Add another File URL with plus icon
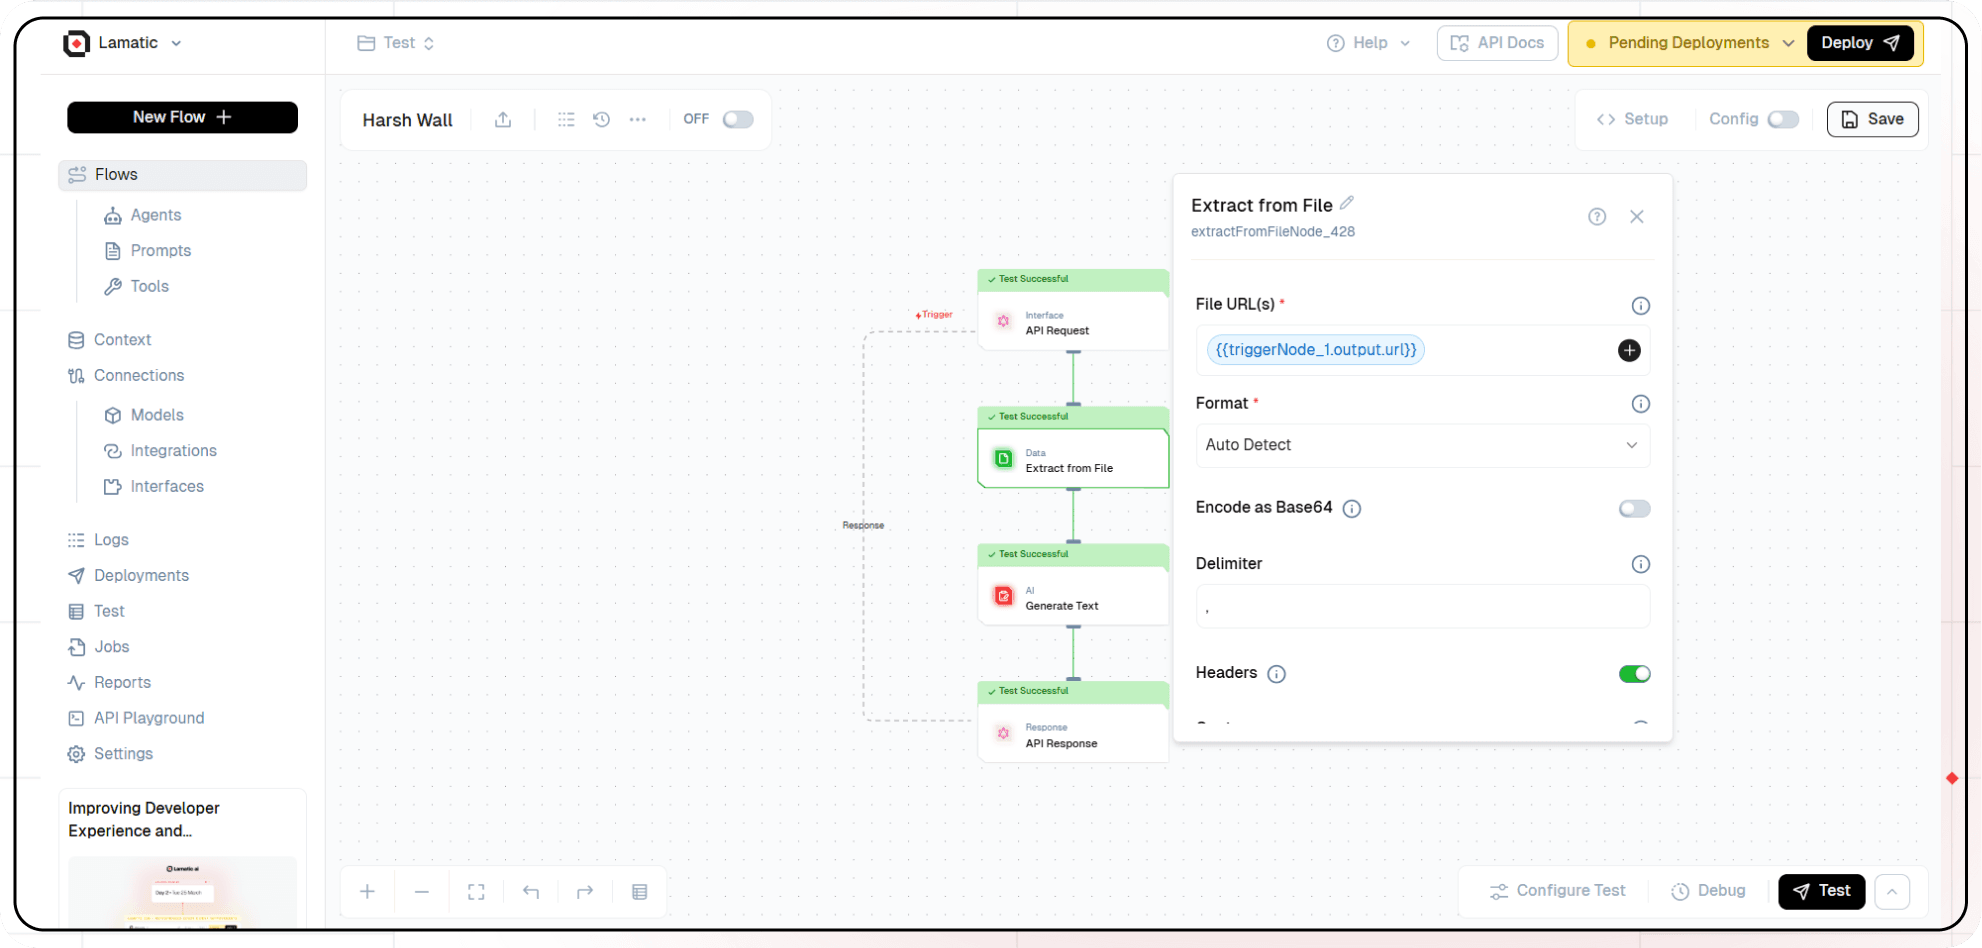This screenshot has width=1982, height=948. [x=1628, y=350]
